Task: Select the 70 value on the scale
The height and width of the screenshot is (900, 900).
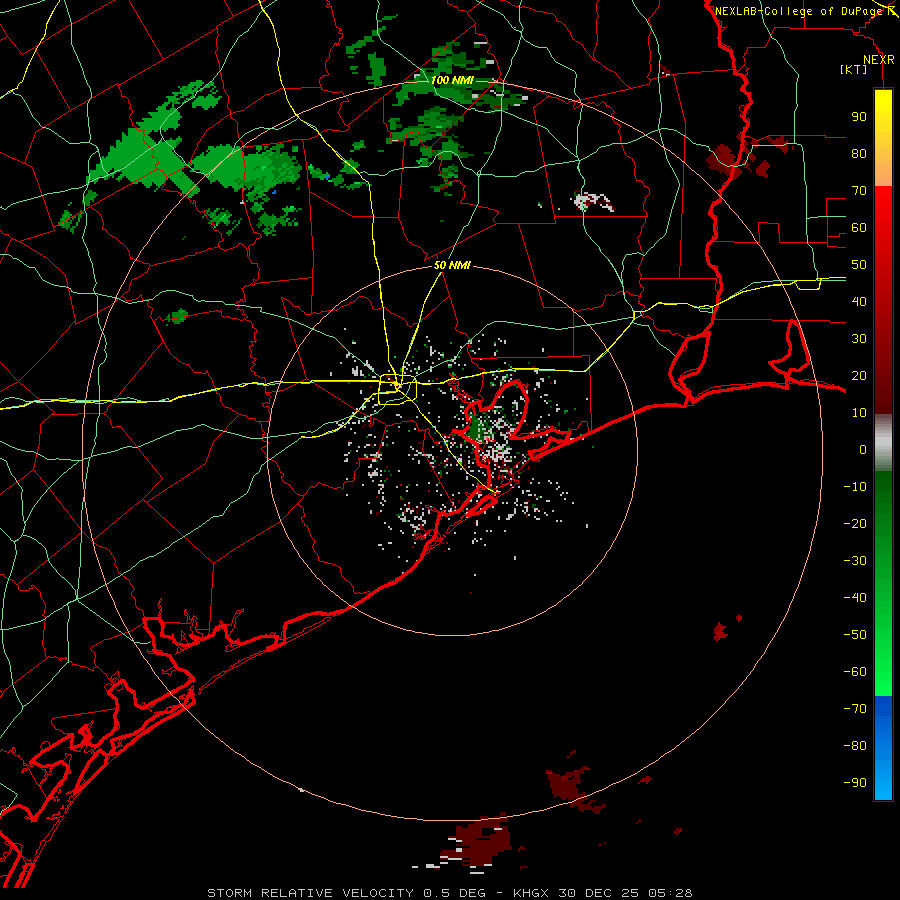Action: [859, 191]
